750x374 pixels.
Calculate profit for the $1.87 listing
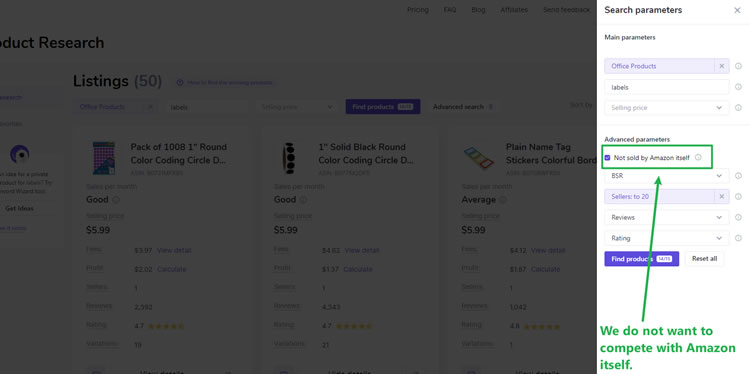tap(545, 269)
